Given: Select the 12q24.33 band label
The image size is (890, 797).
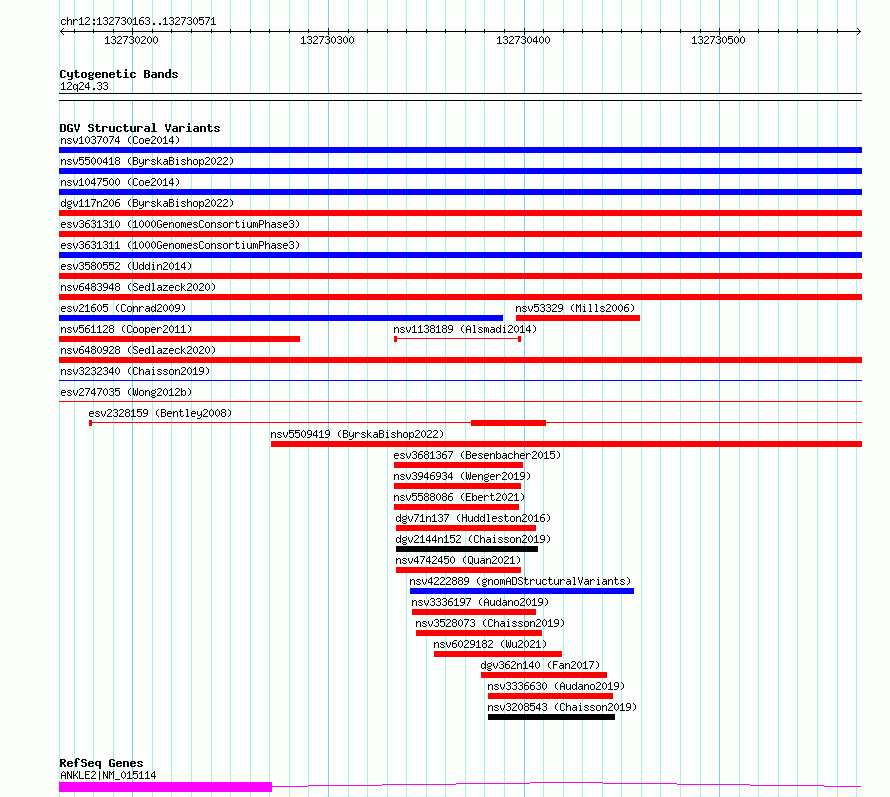Looking at the screenshot, I should 84,86.
